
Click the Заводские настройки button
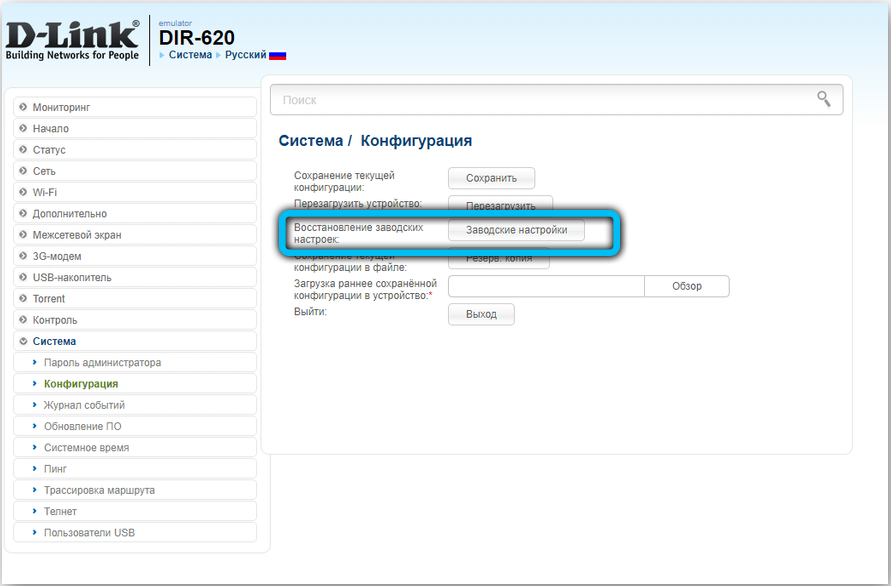click(x=517, y=230)
